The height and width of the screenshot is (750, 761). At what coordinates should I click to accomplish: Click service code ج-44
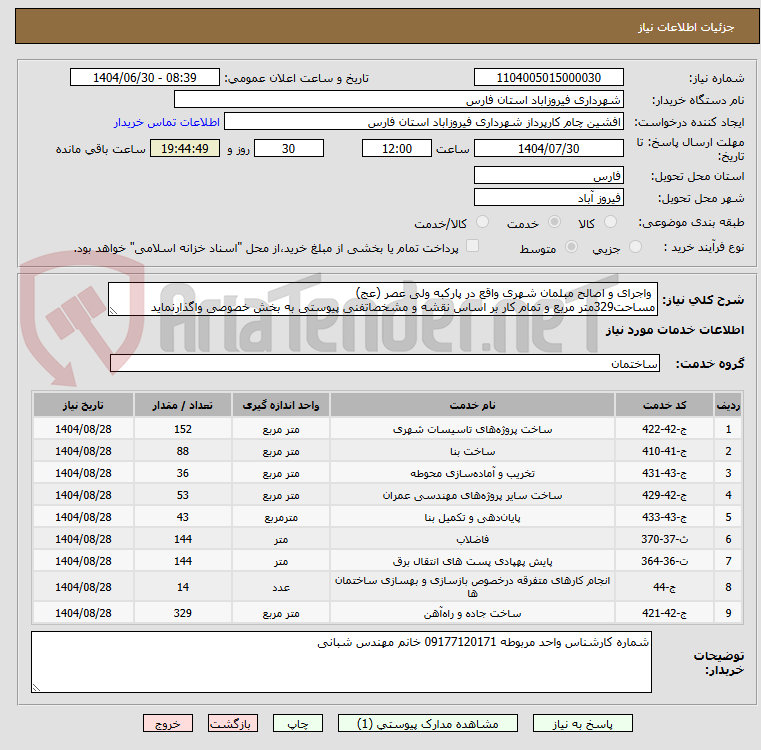coord(664,587)
